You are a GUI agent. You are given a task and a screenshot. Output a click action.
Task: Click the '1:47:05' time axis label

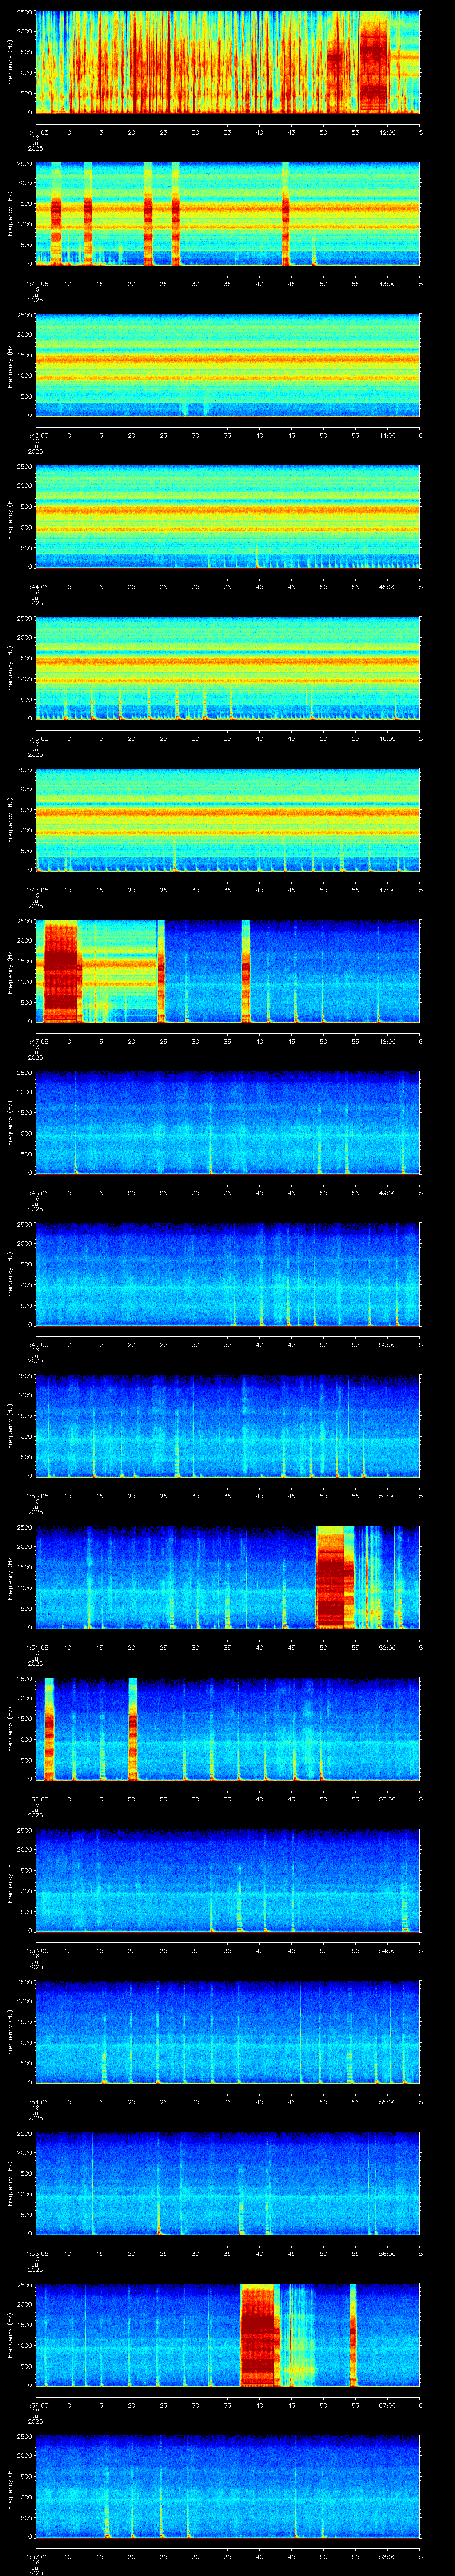click(36, 1041)
